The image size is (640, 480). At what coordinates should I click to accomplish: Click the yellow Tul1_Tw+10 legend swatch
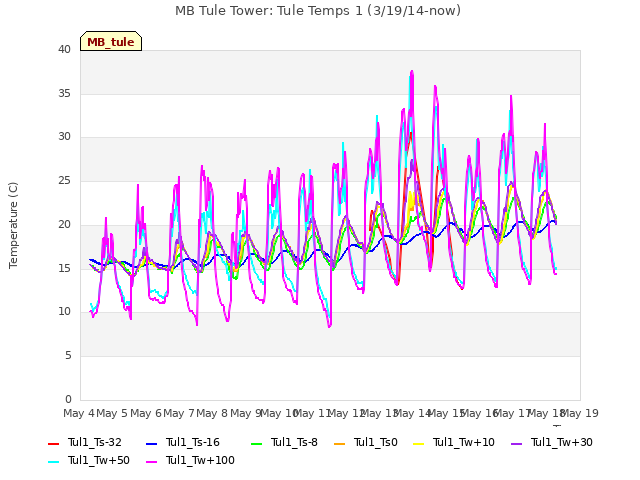418,443
